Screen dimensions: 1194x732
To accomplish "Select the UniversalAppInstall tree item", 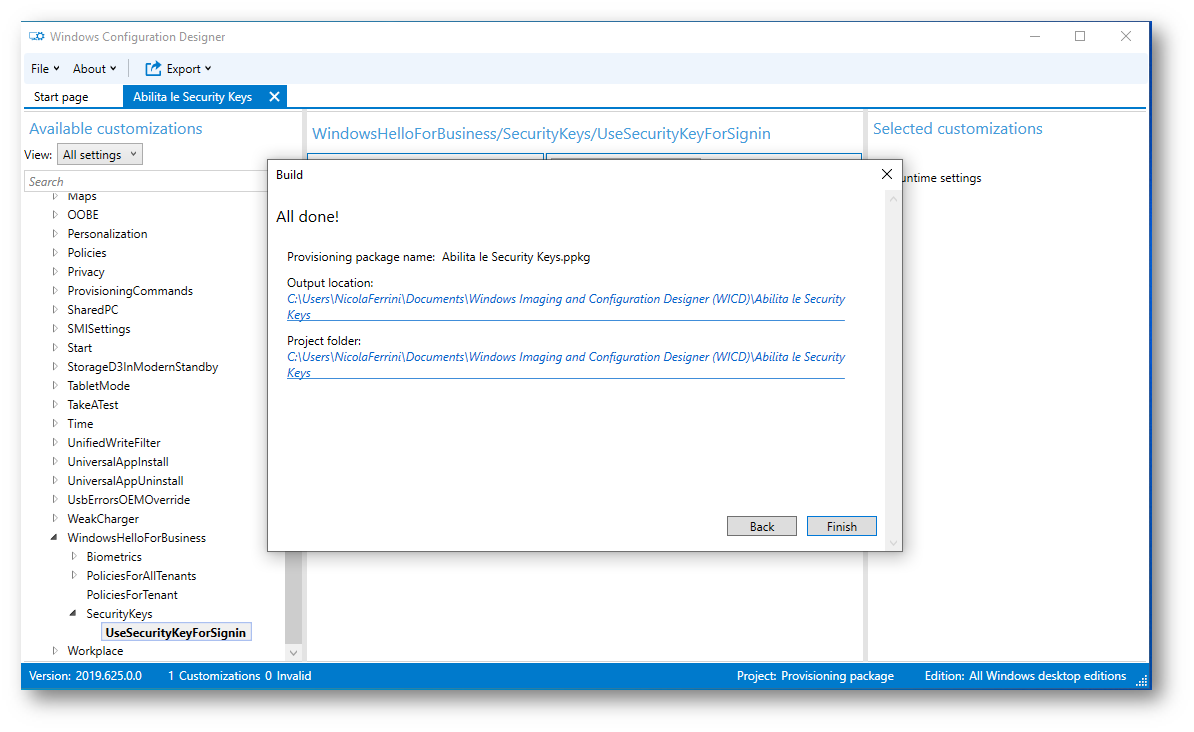I will pos(118,462).
